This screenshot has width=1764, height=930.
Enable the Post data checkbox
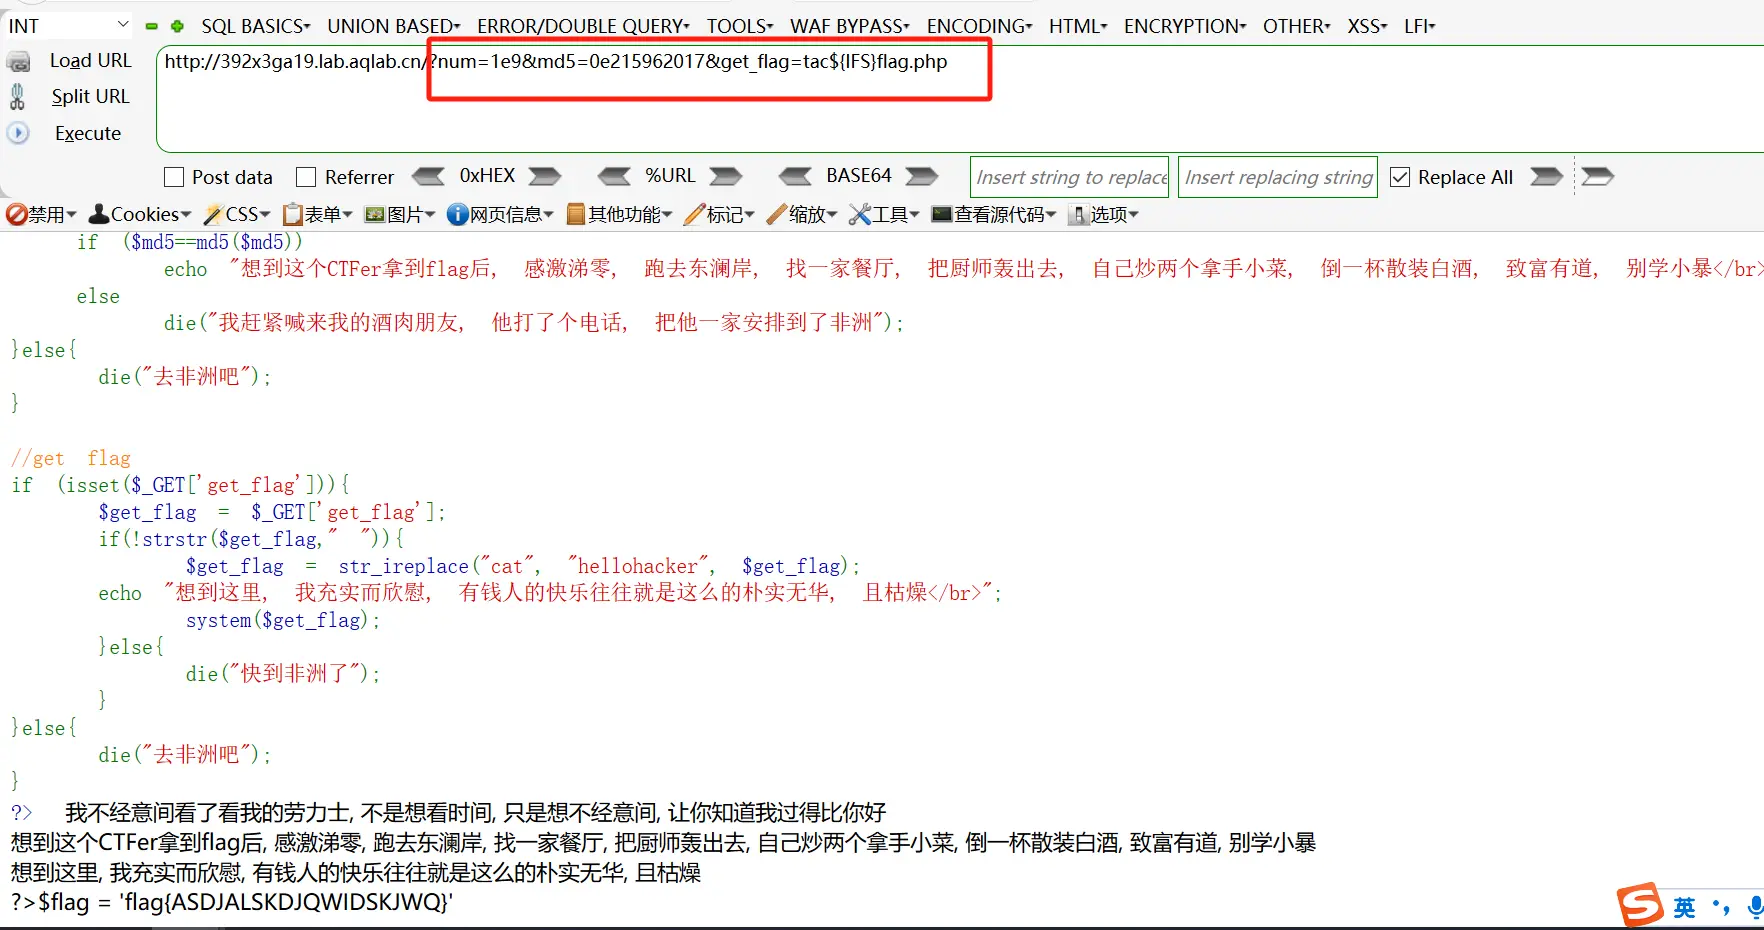click(x=174, y=177)
